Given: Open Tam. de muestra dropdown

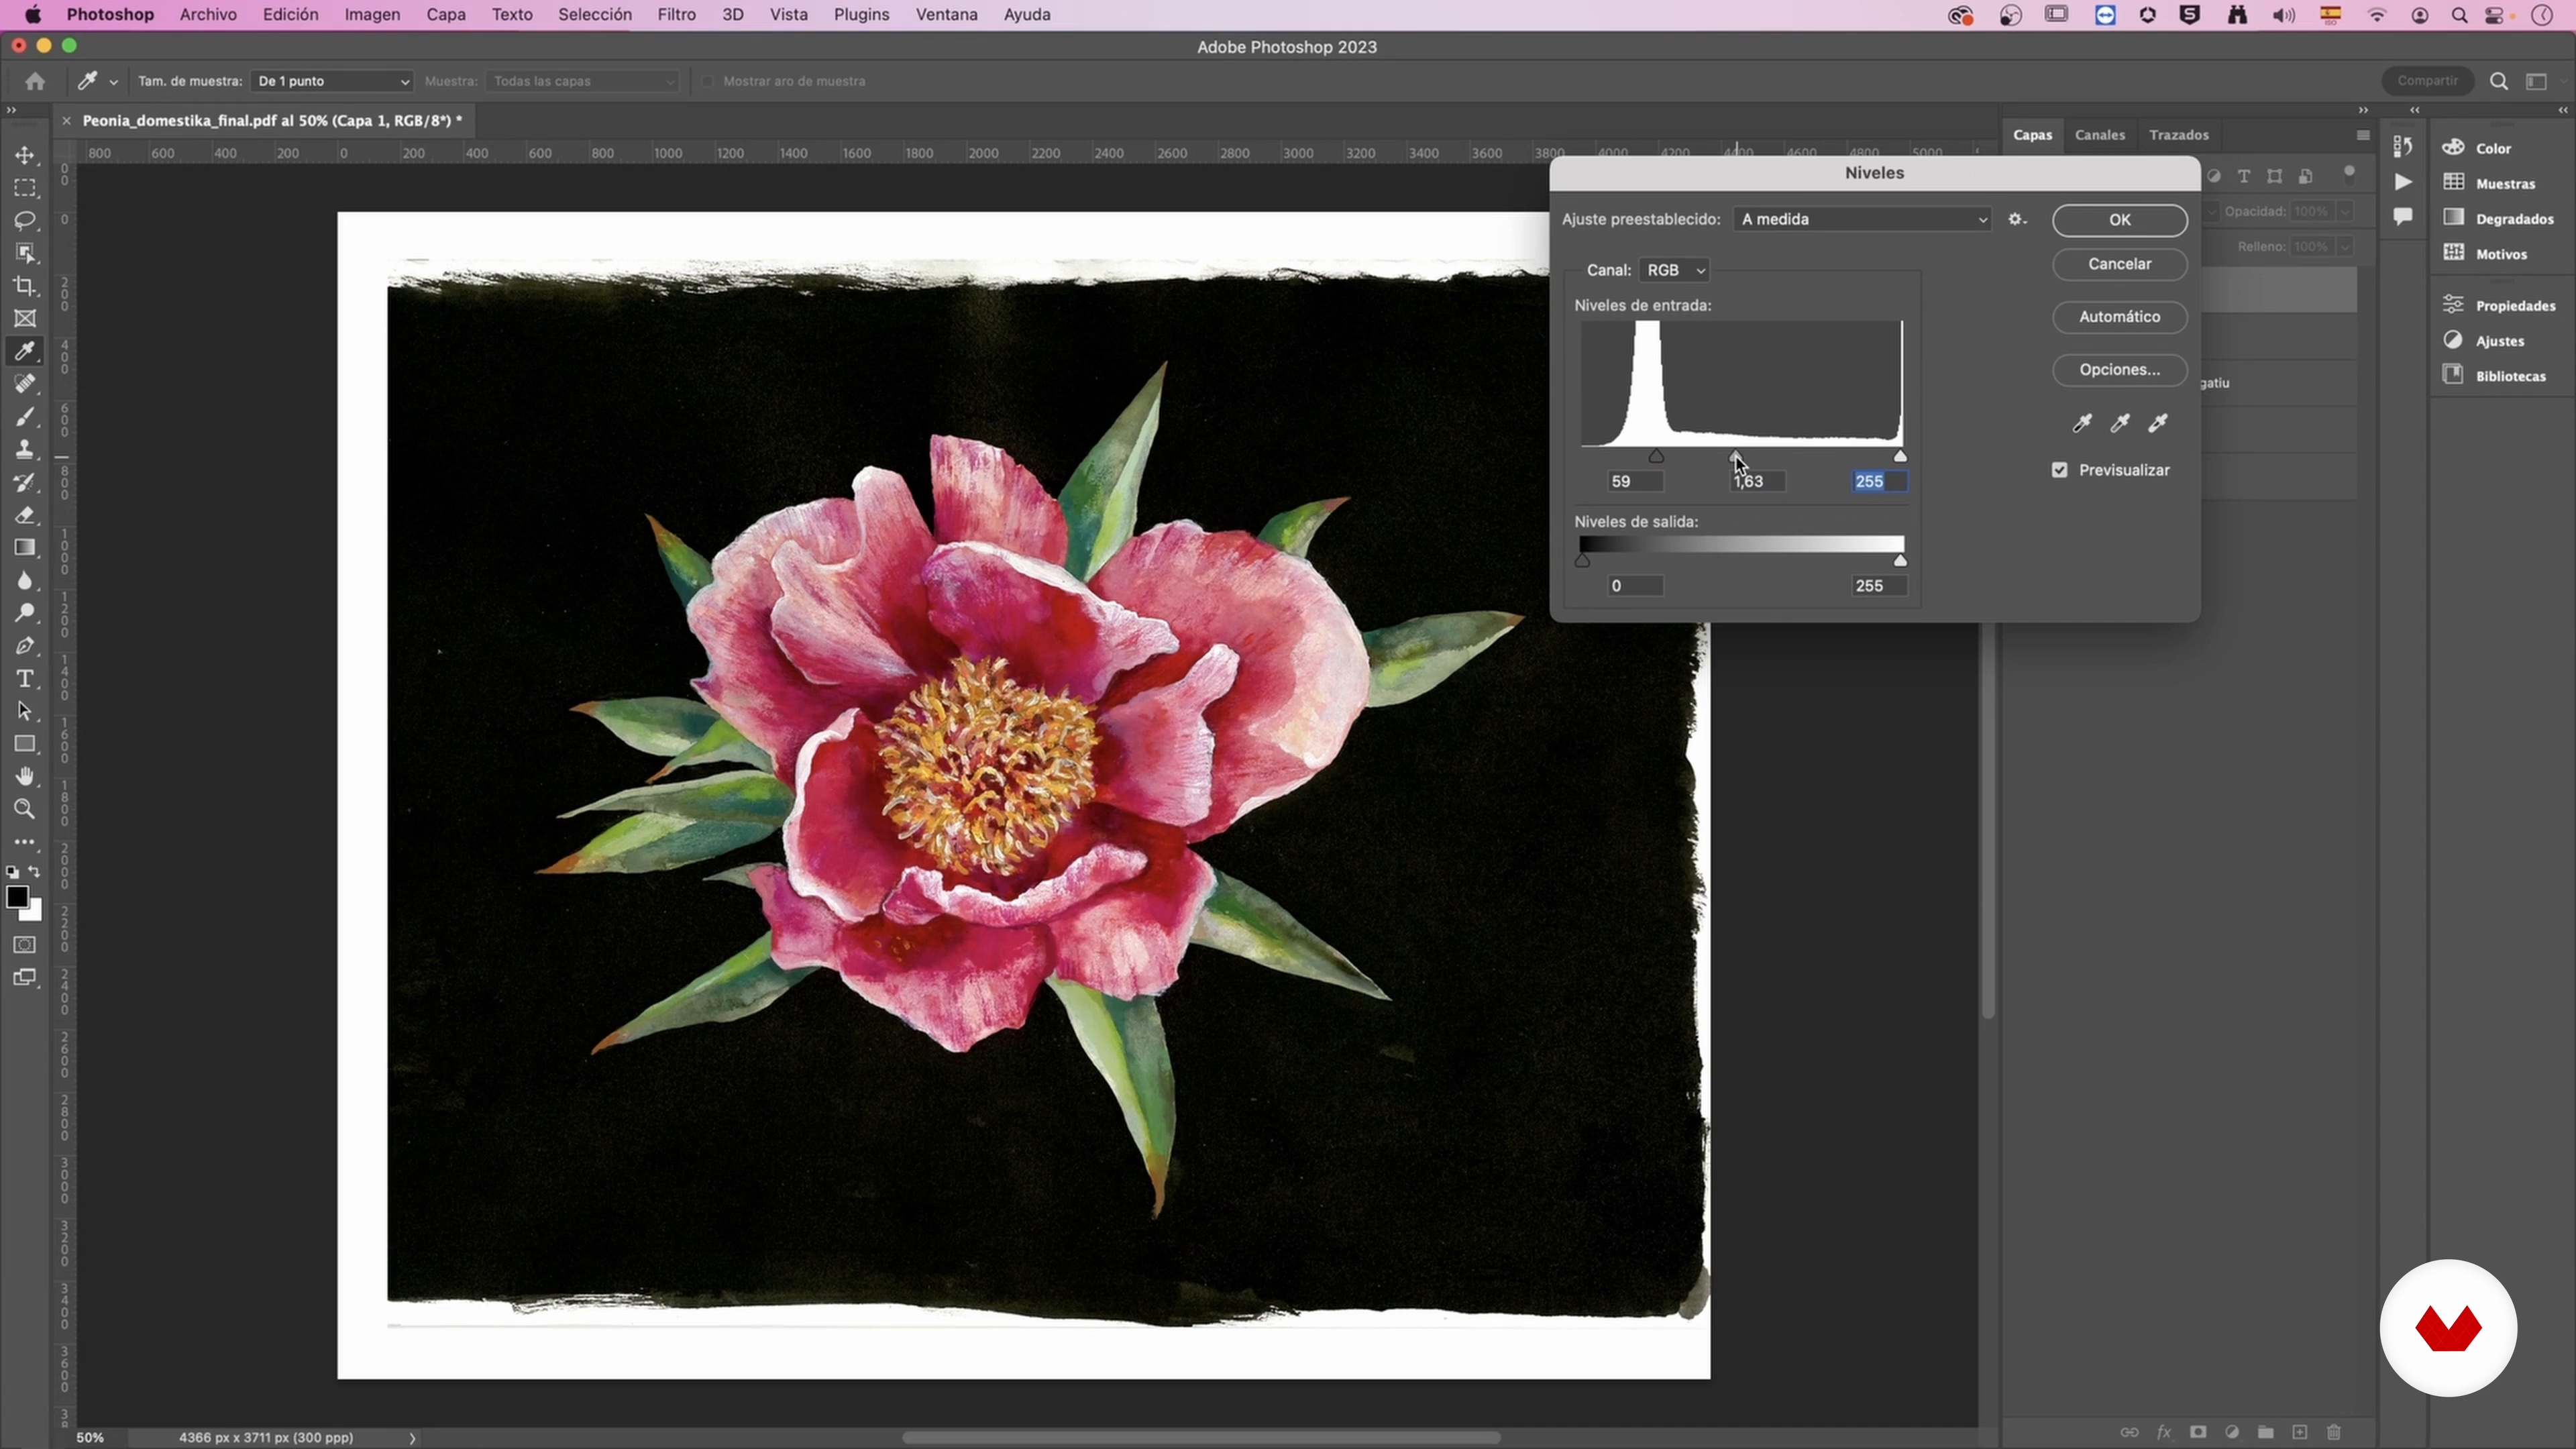Looking at the screenshot, I should tap(331, 81).
